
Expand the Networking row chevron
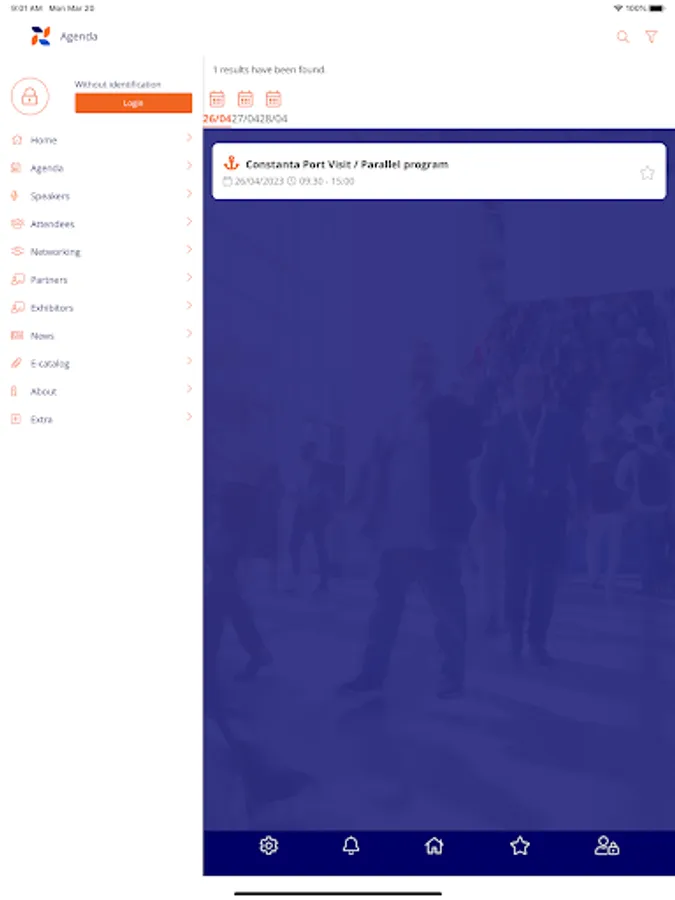[189, 250]
